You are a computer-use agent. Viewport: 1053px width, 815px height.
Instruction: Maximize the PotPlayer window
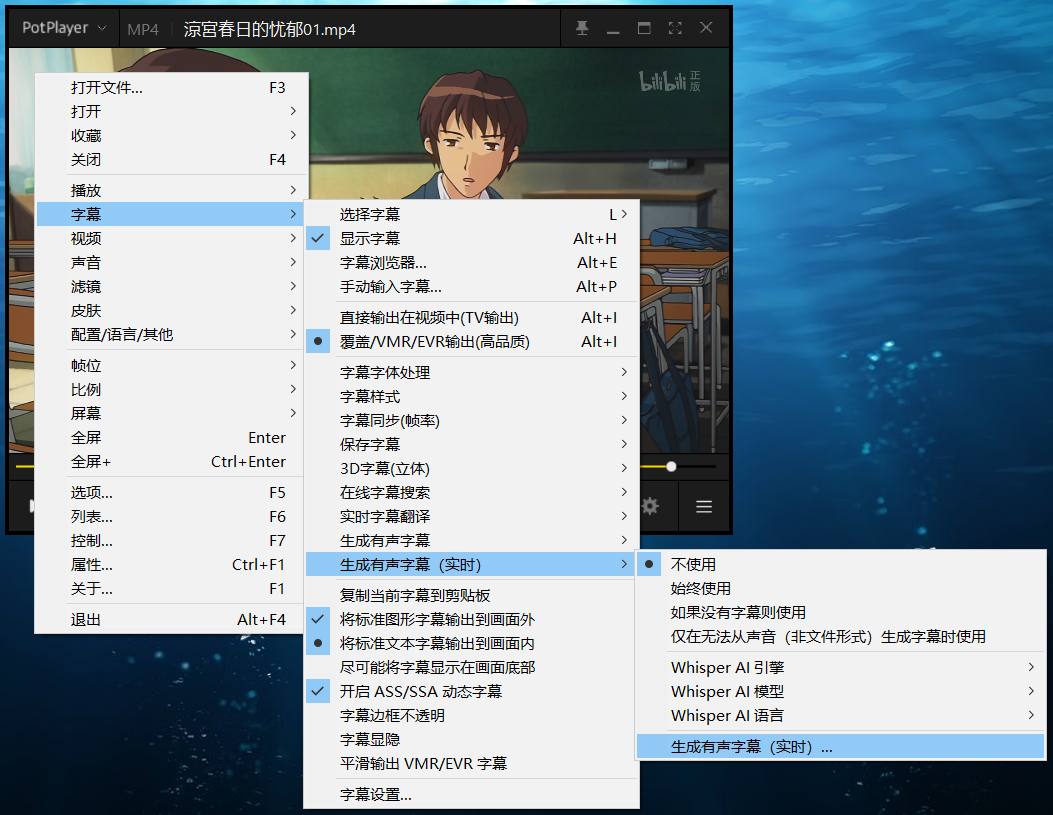point(644,28)
